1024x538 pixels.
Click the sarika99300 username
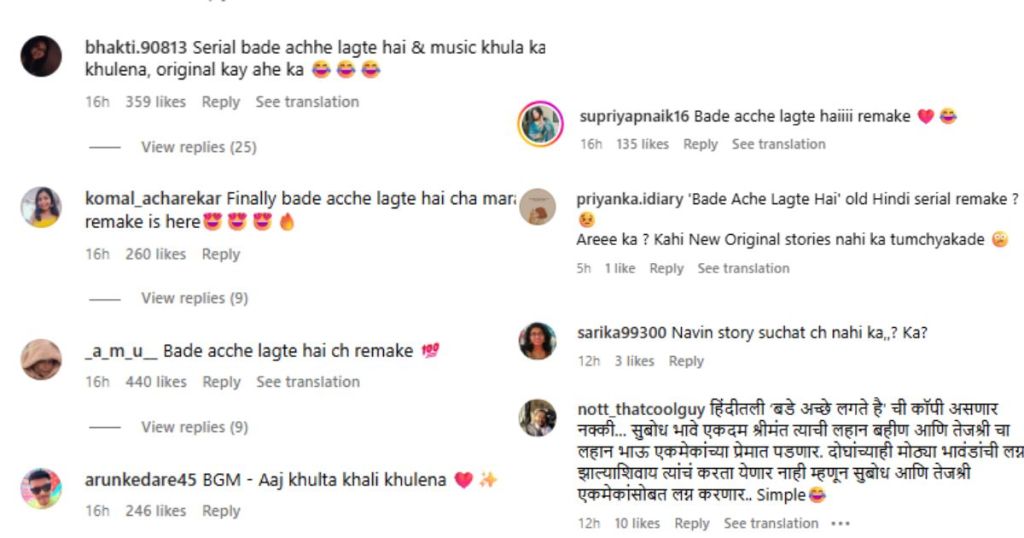[622, 333]
